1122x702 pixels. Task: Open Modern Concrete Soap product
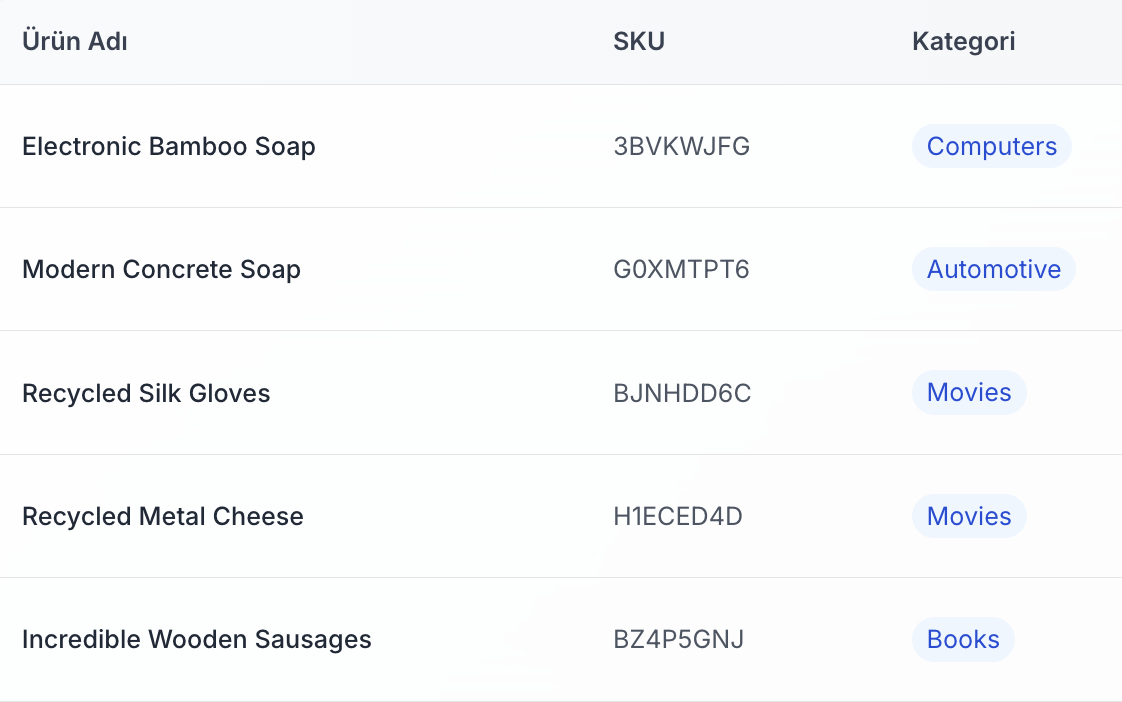[x=162, y=269]
